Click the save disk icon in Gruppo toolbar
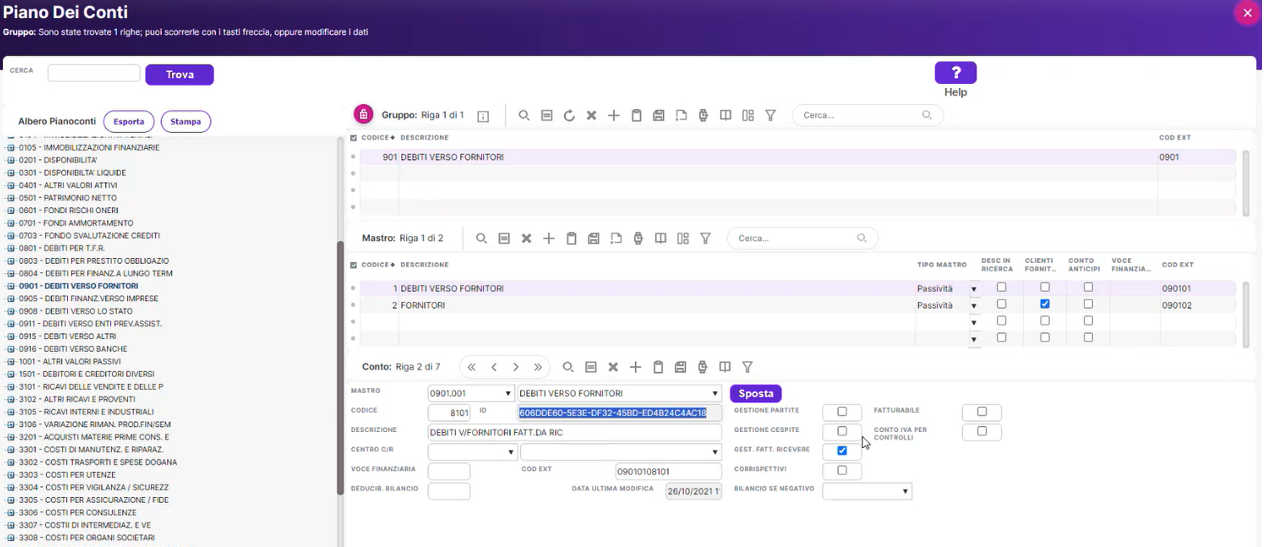 pyautogui.click(x=658, y=116)
